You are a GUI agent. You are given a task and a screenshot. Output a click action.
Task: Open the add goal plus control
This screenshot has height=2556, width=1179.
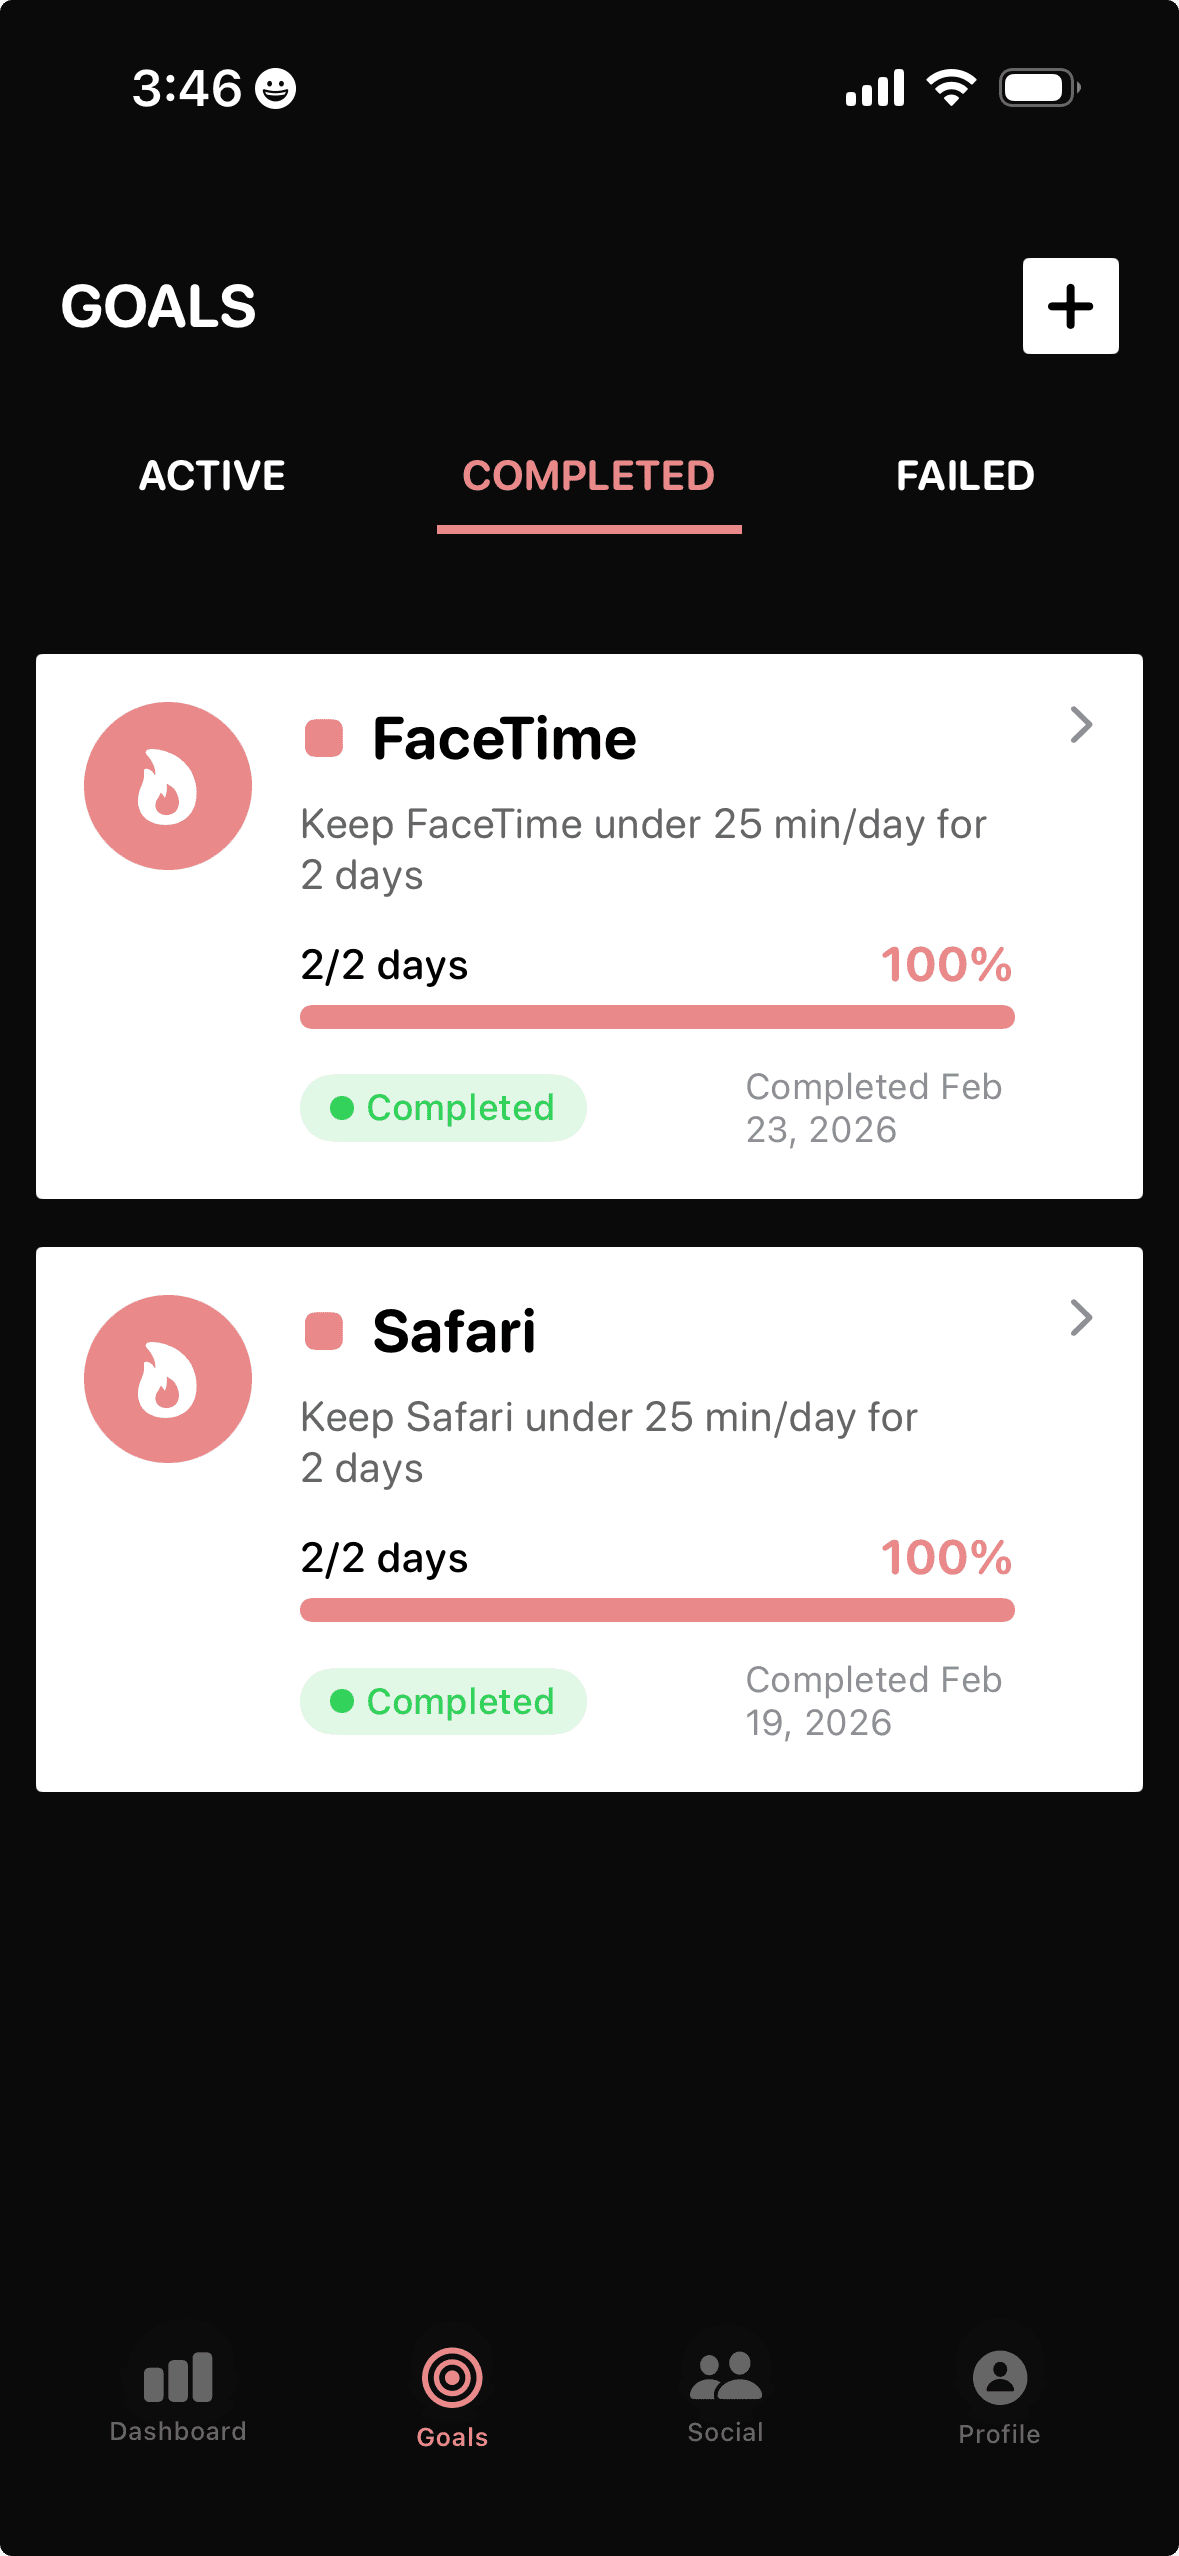click(x=1070, y=306)
